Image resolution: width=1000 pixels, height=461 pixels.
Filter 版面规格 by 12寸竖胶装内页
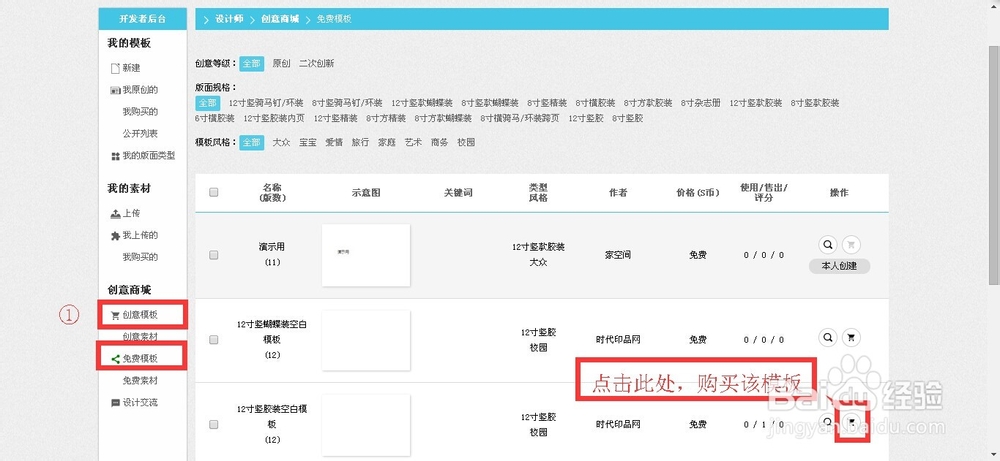(274, 119)
